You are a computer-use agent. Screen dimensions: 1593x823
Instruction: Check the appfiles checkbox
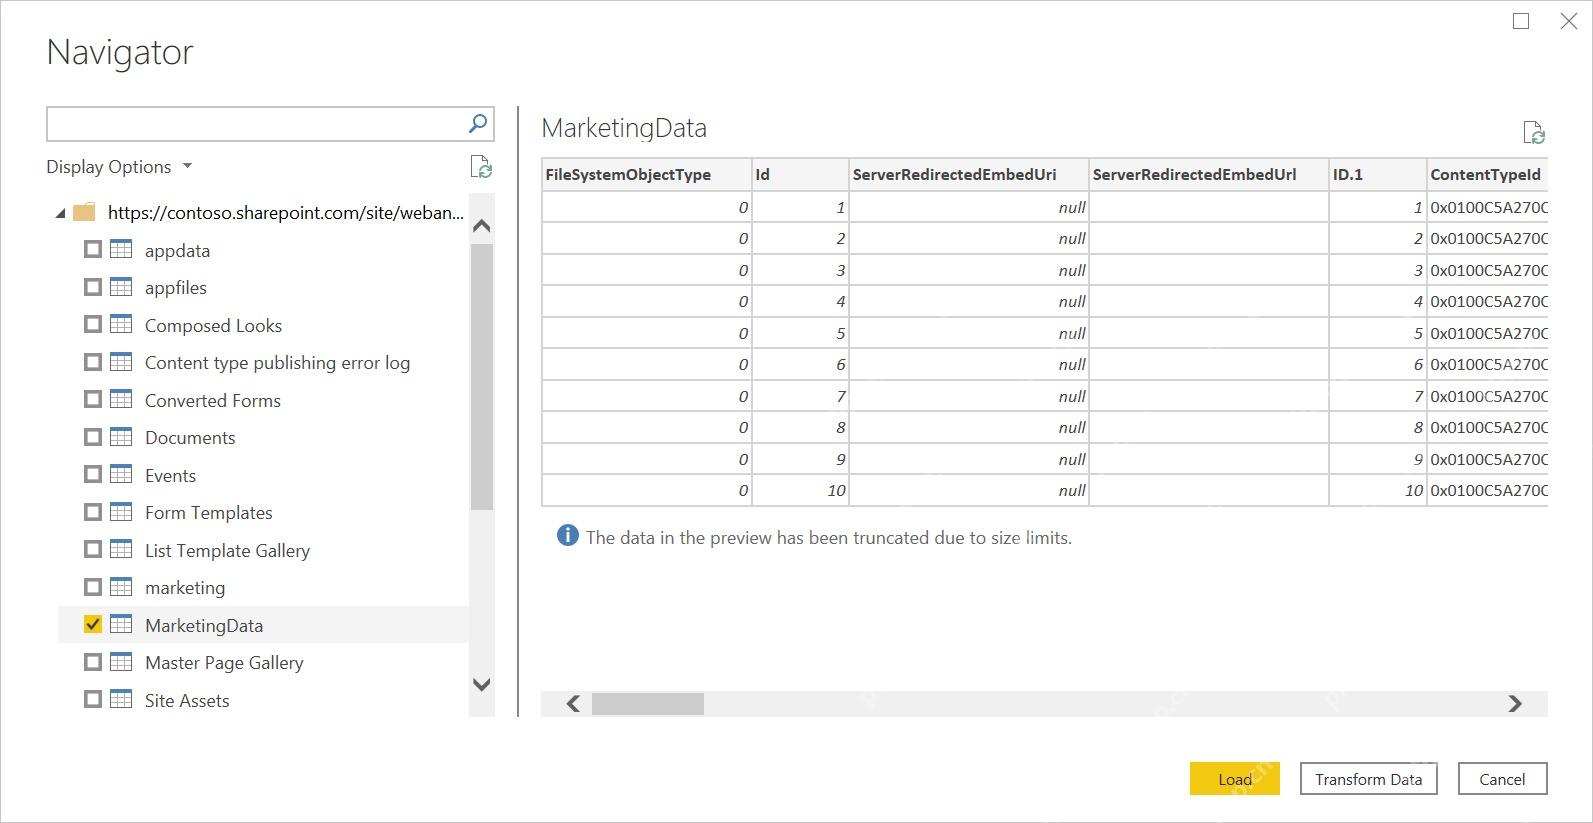(x=93, y=287)
